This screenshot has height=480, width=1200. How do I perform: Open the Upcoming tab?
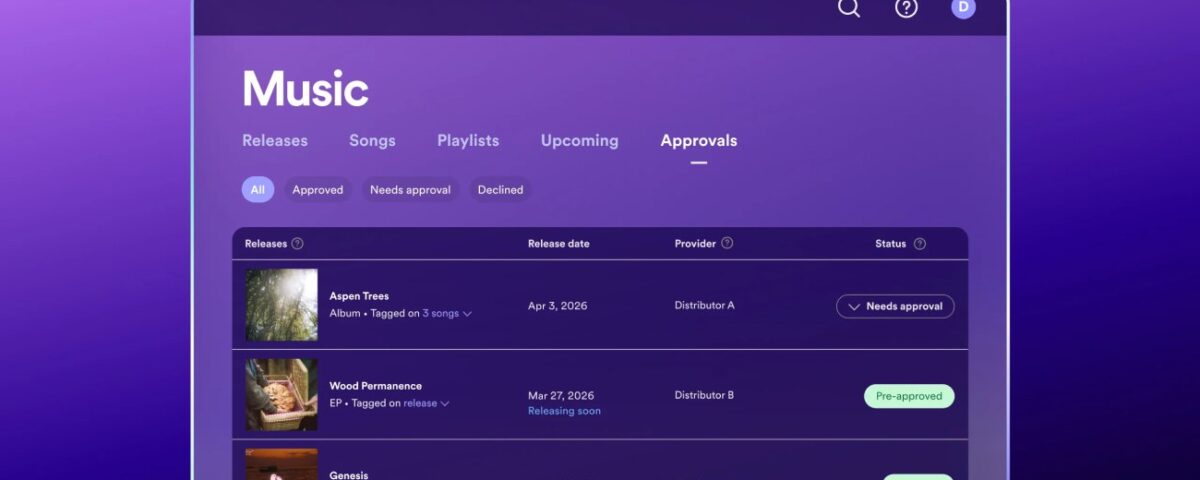pyautogui.click(x=579, y=141)
